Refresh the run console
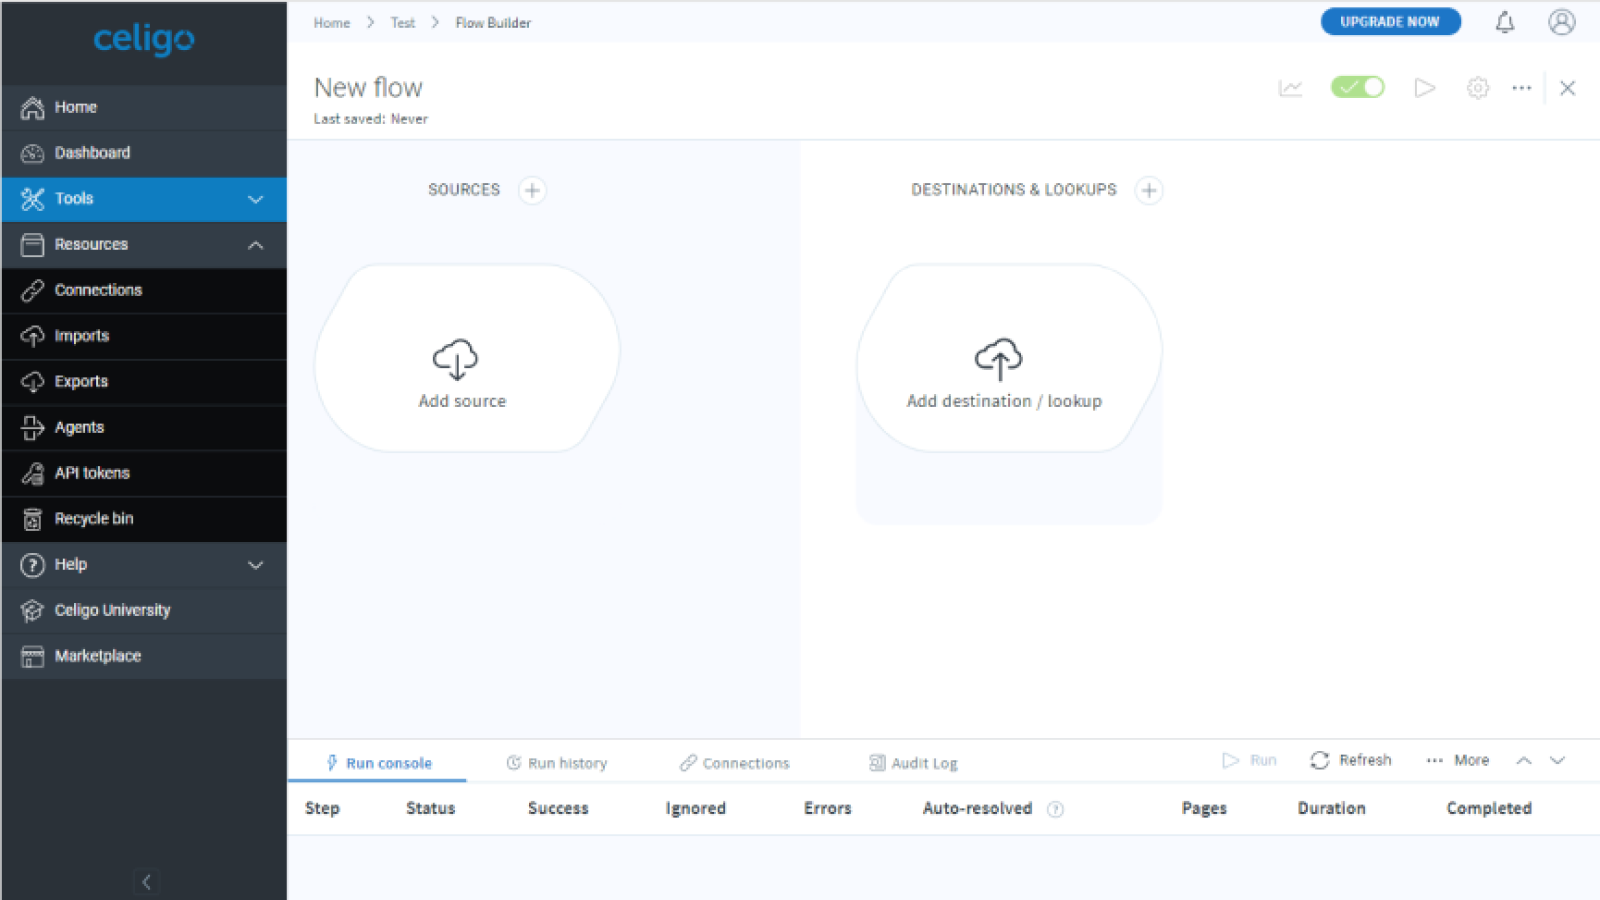This screenshot has width=1600, height=900. [x=1351, y=761]
